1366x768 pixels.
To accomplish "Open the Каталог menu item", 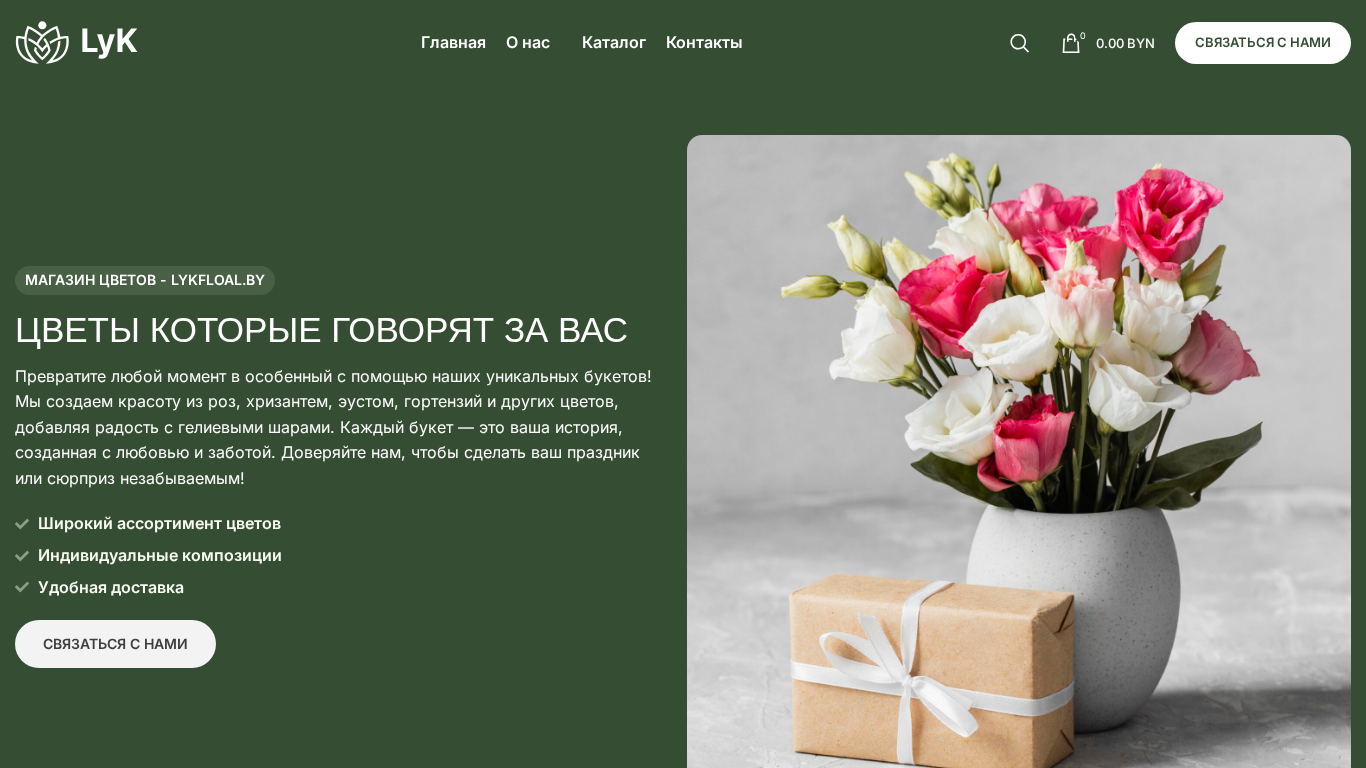I will pos(614,42).
